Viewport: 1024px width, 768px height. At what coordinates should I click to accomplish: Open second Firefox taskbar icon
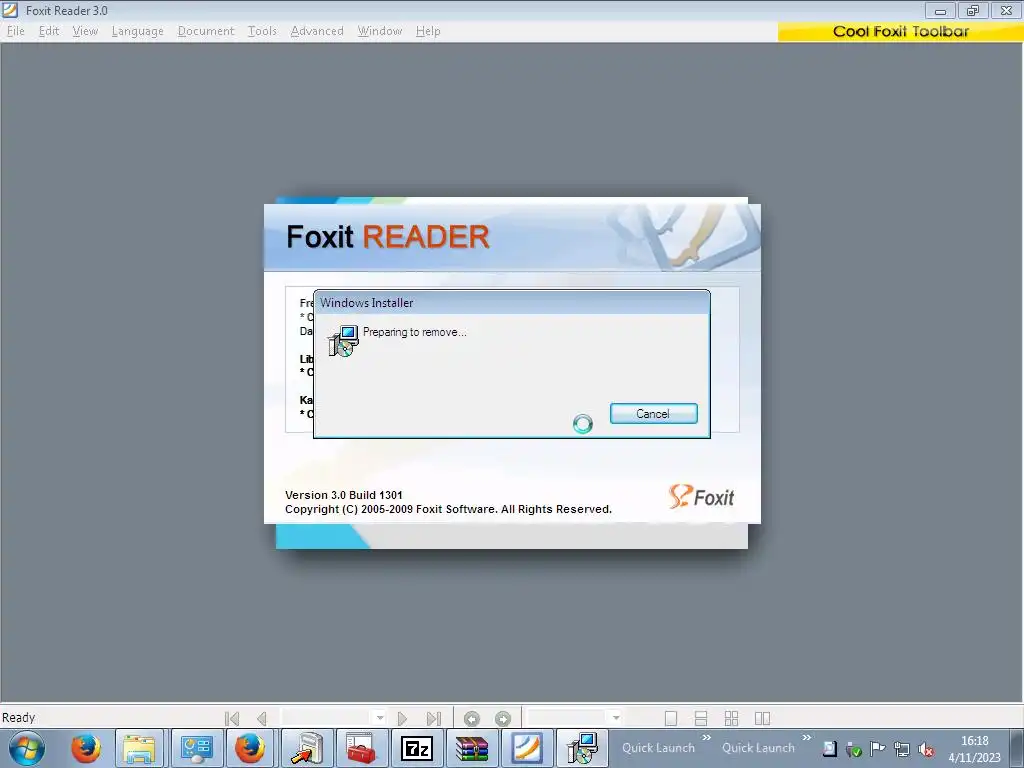[250, 748]
